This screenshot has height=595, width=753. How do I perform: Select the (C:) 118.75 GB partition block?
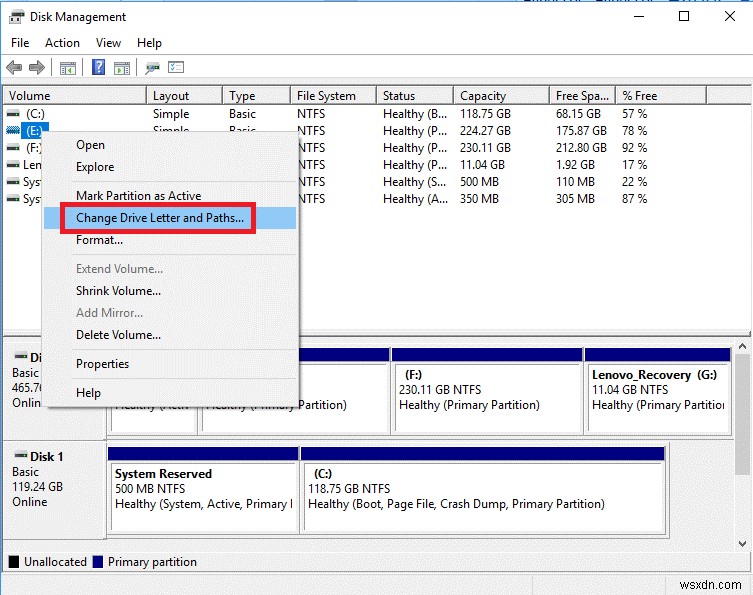point(483,490)
